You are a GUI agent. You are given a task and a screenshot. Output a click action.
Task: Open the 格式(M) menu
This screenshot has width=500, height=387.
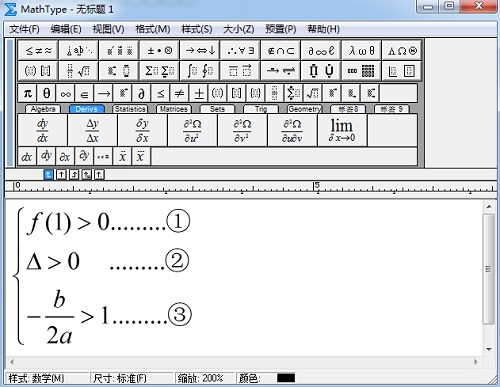pos(153,29)
